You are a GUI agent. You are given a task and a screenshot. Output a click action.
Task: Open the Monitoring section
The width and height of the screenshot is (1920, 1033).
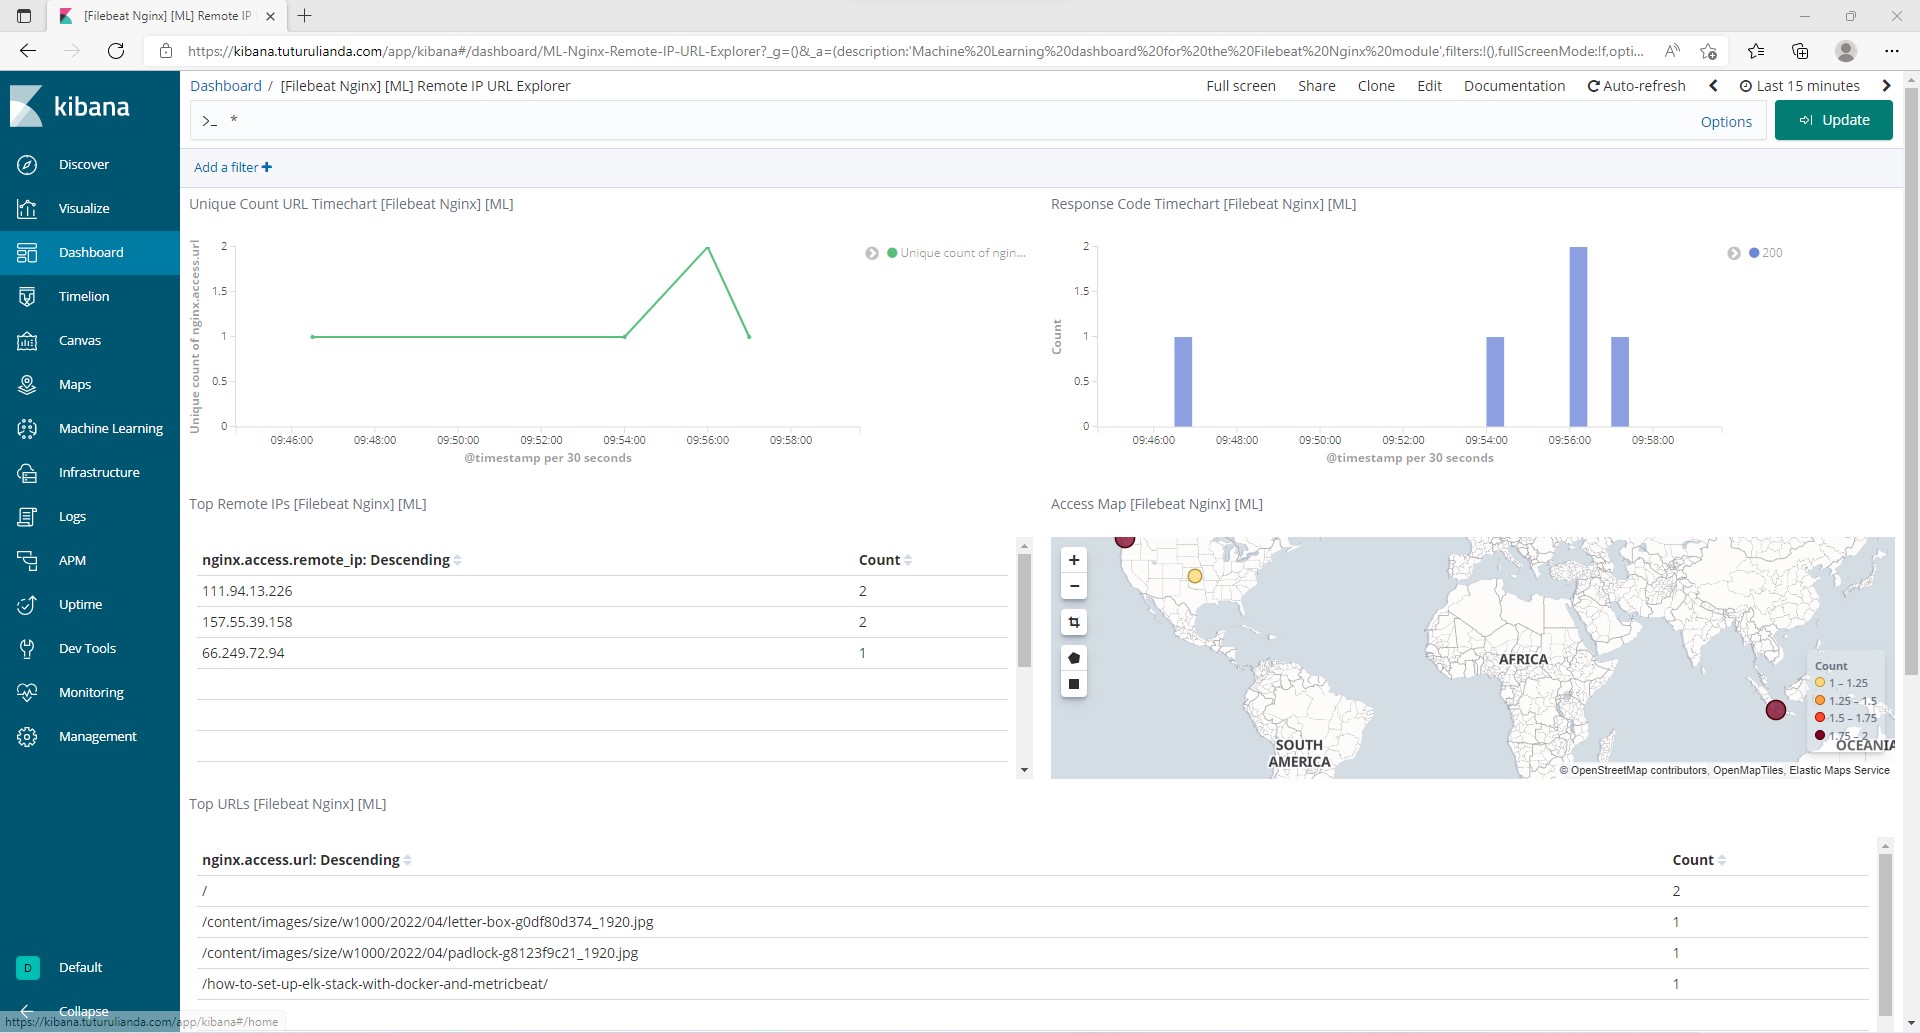91,692
